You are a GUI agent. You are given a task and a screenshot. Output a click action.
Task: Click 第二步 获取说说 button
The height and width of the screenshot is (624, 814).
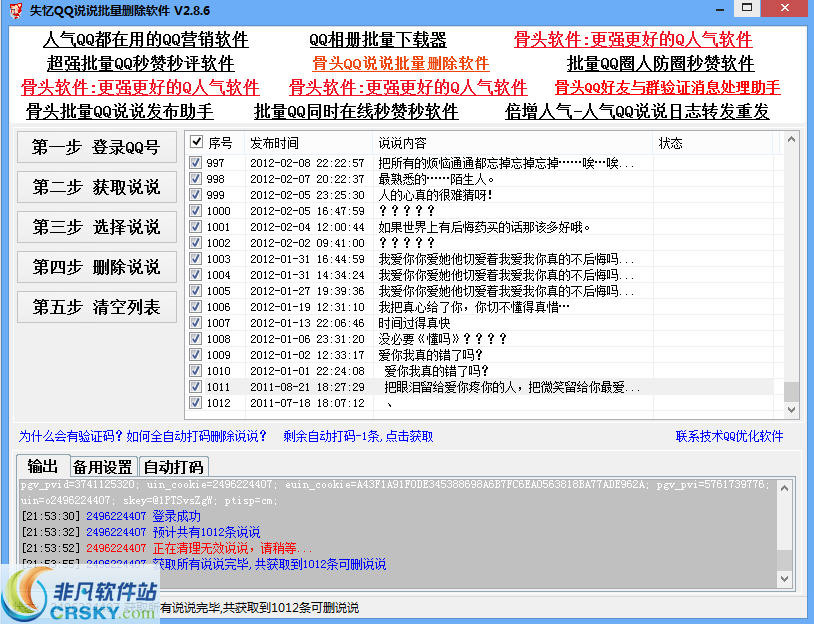point(97,187)
